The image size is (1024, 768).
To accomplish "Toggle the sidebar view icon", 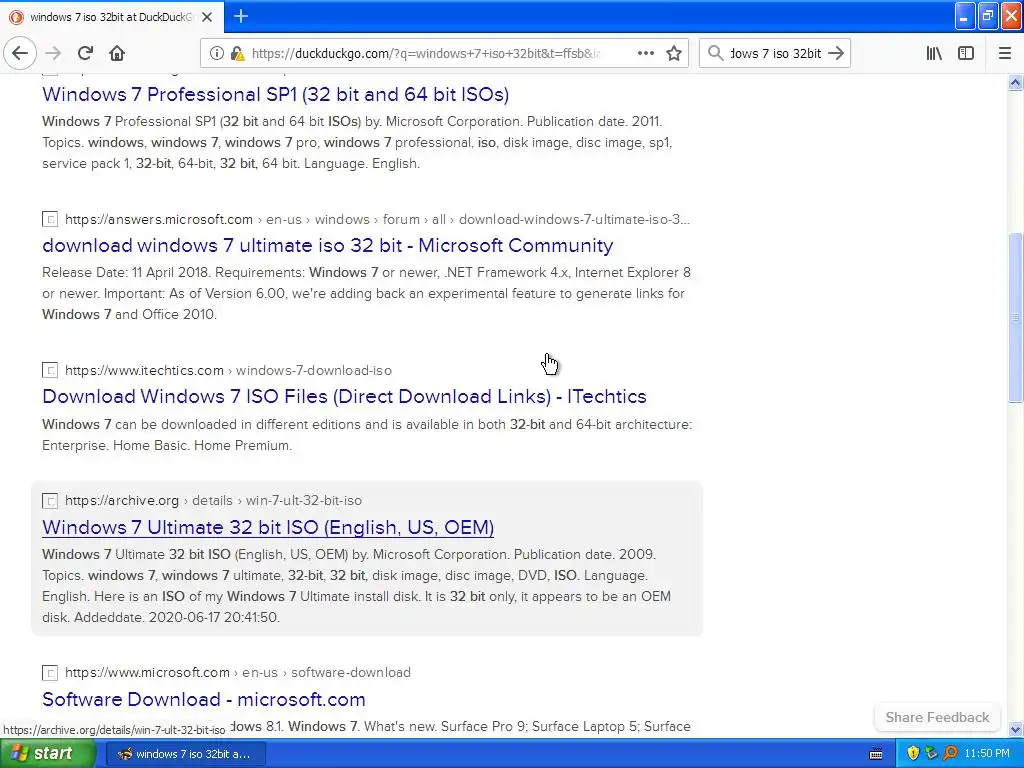I will 966,54.
